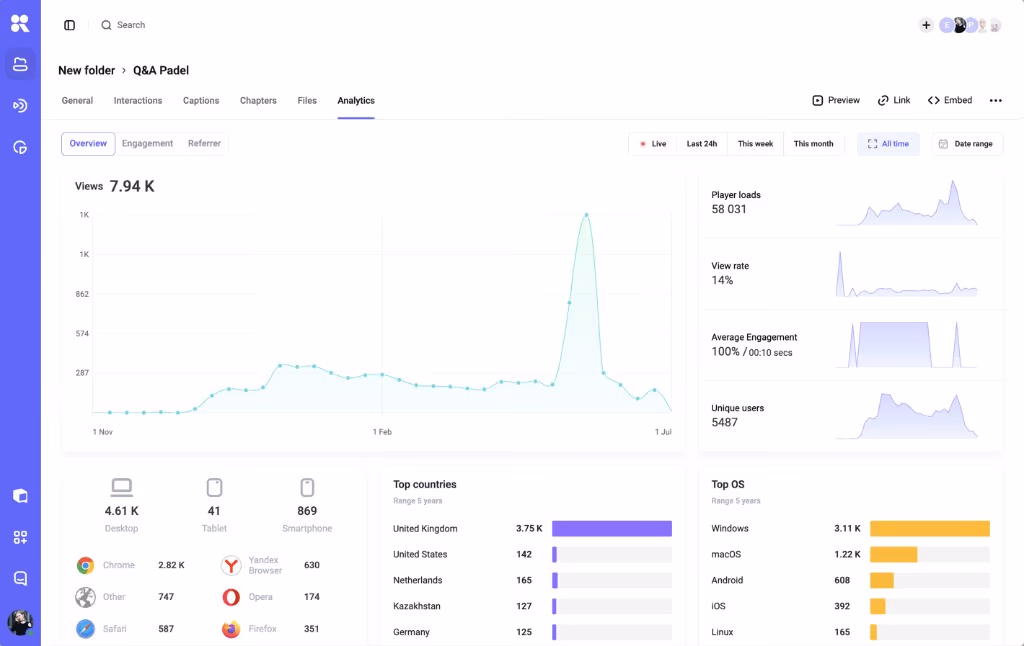1024x646 pixels.
Task: Select the Live time filter
Action: [652, 144]
